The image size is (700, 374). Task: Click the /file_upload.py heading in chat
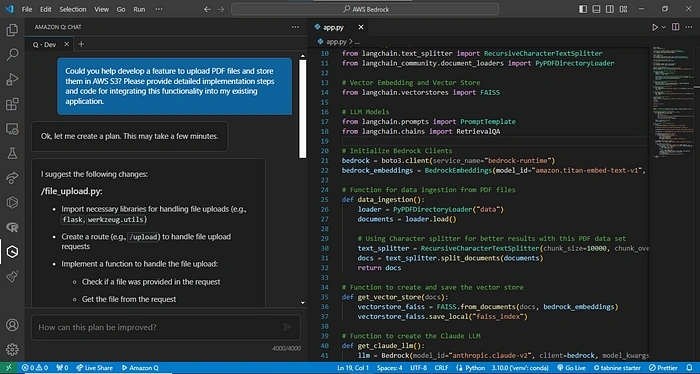click(x=71, y=191)
